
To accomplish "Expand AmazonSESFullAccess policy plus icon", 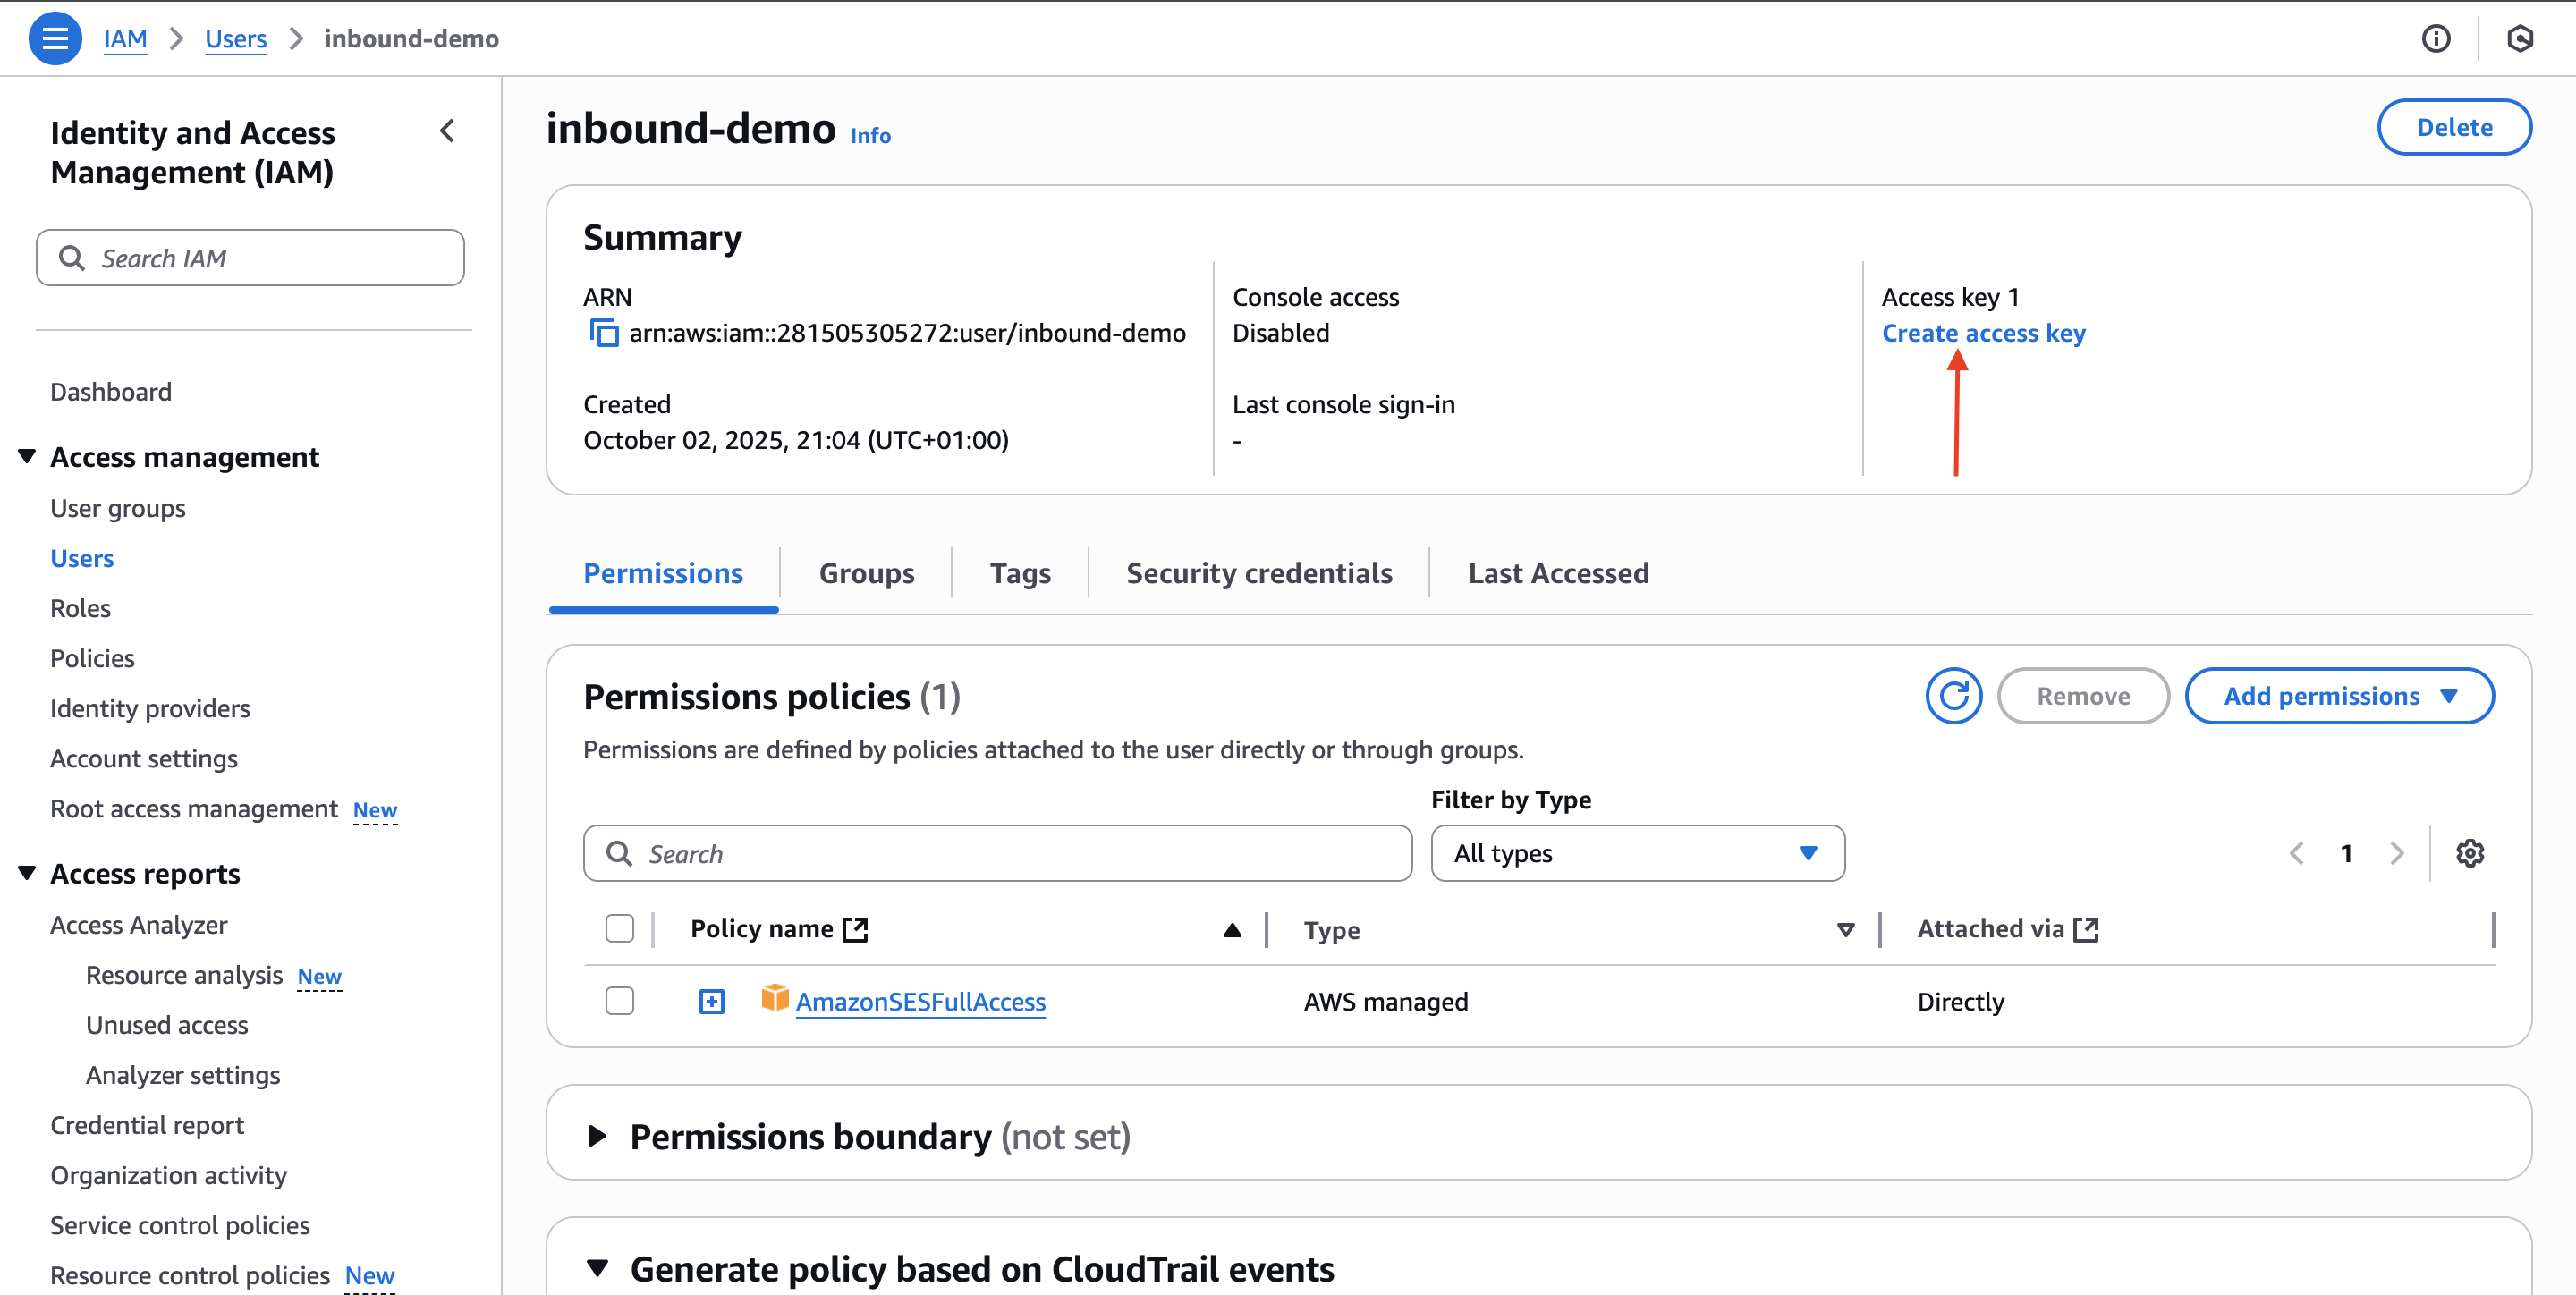I will [x=711, y=1001].
